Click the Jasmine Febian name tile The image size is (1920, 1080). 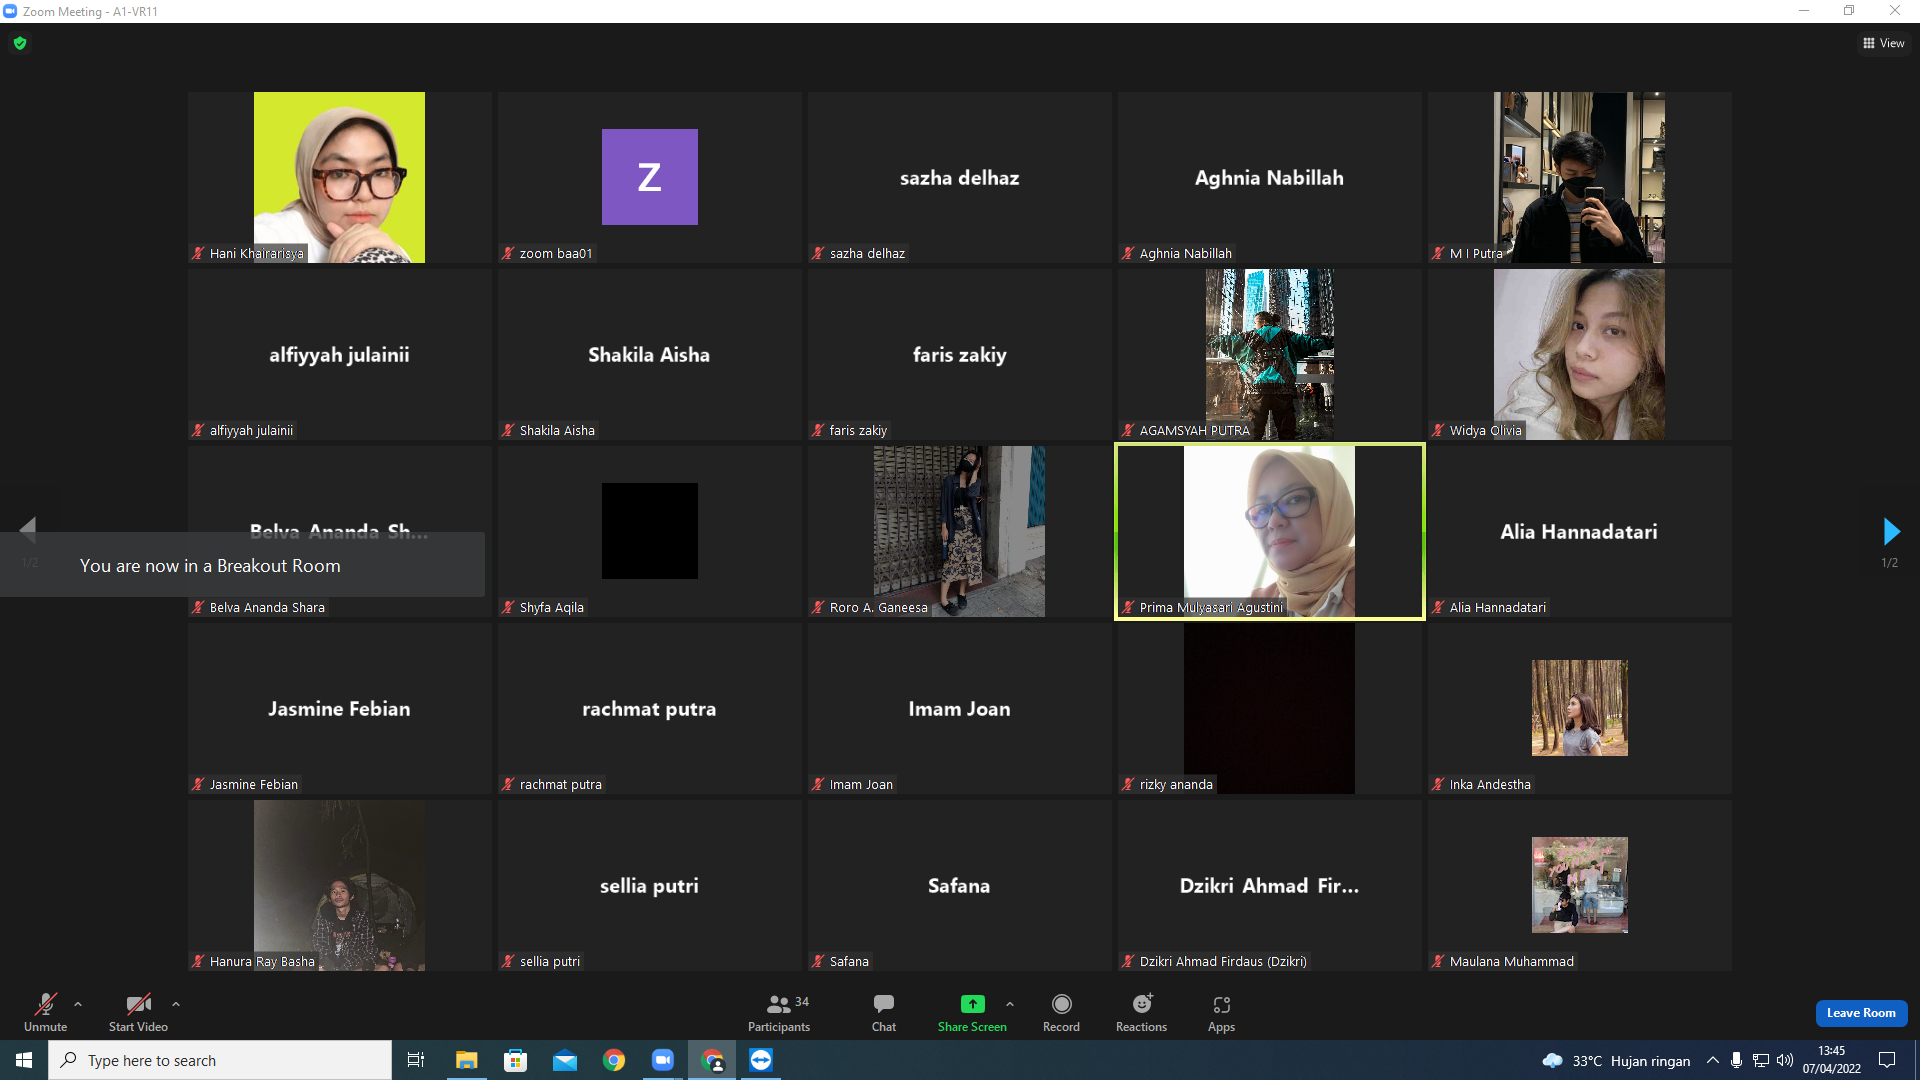coord(339,708)
